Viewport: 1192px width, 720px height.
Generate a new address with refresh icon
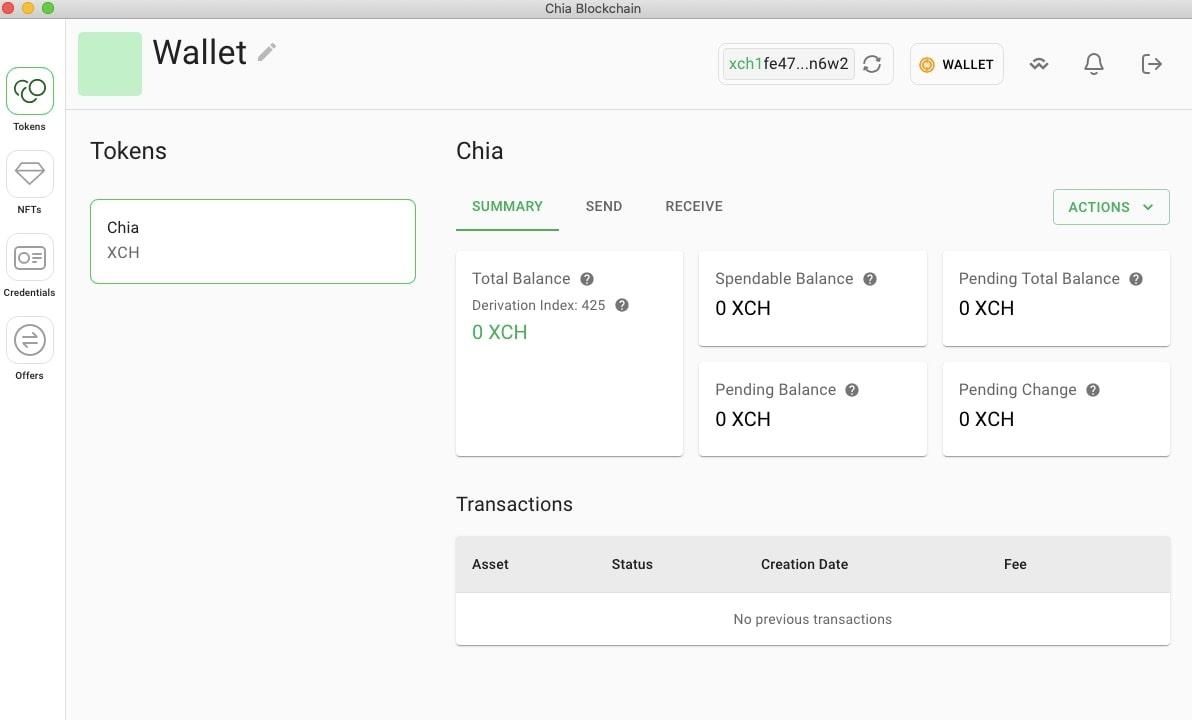tap(872, 64)
